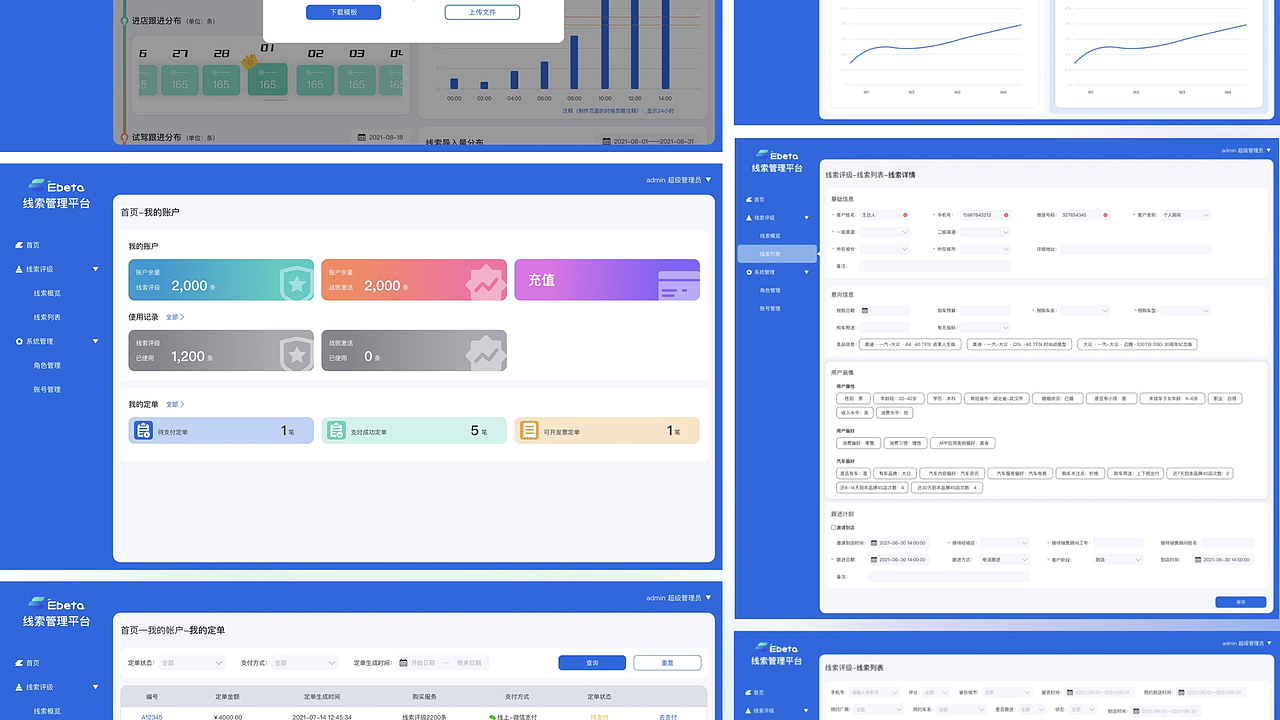This screenshot has height=720, width=1280.
Task: Select 账号管理 in 我的账户 screen sidebar
Action: [x=47, y=389]
